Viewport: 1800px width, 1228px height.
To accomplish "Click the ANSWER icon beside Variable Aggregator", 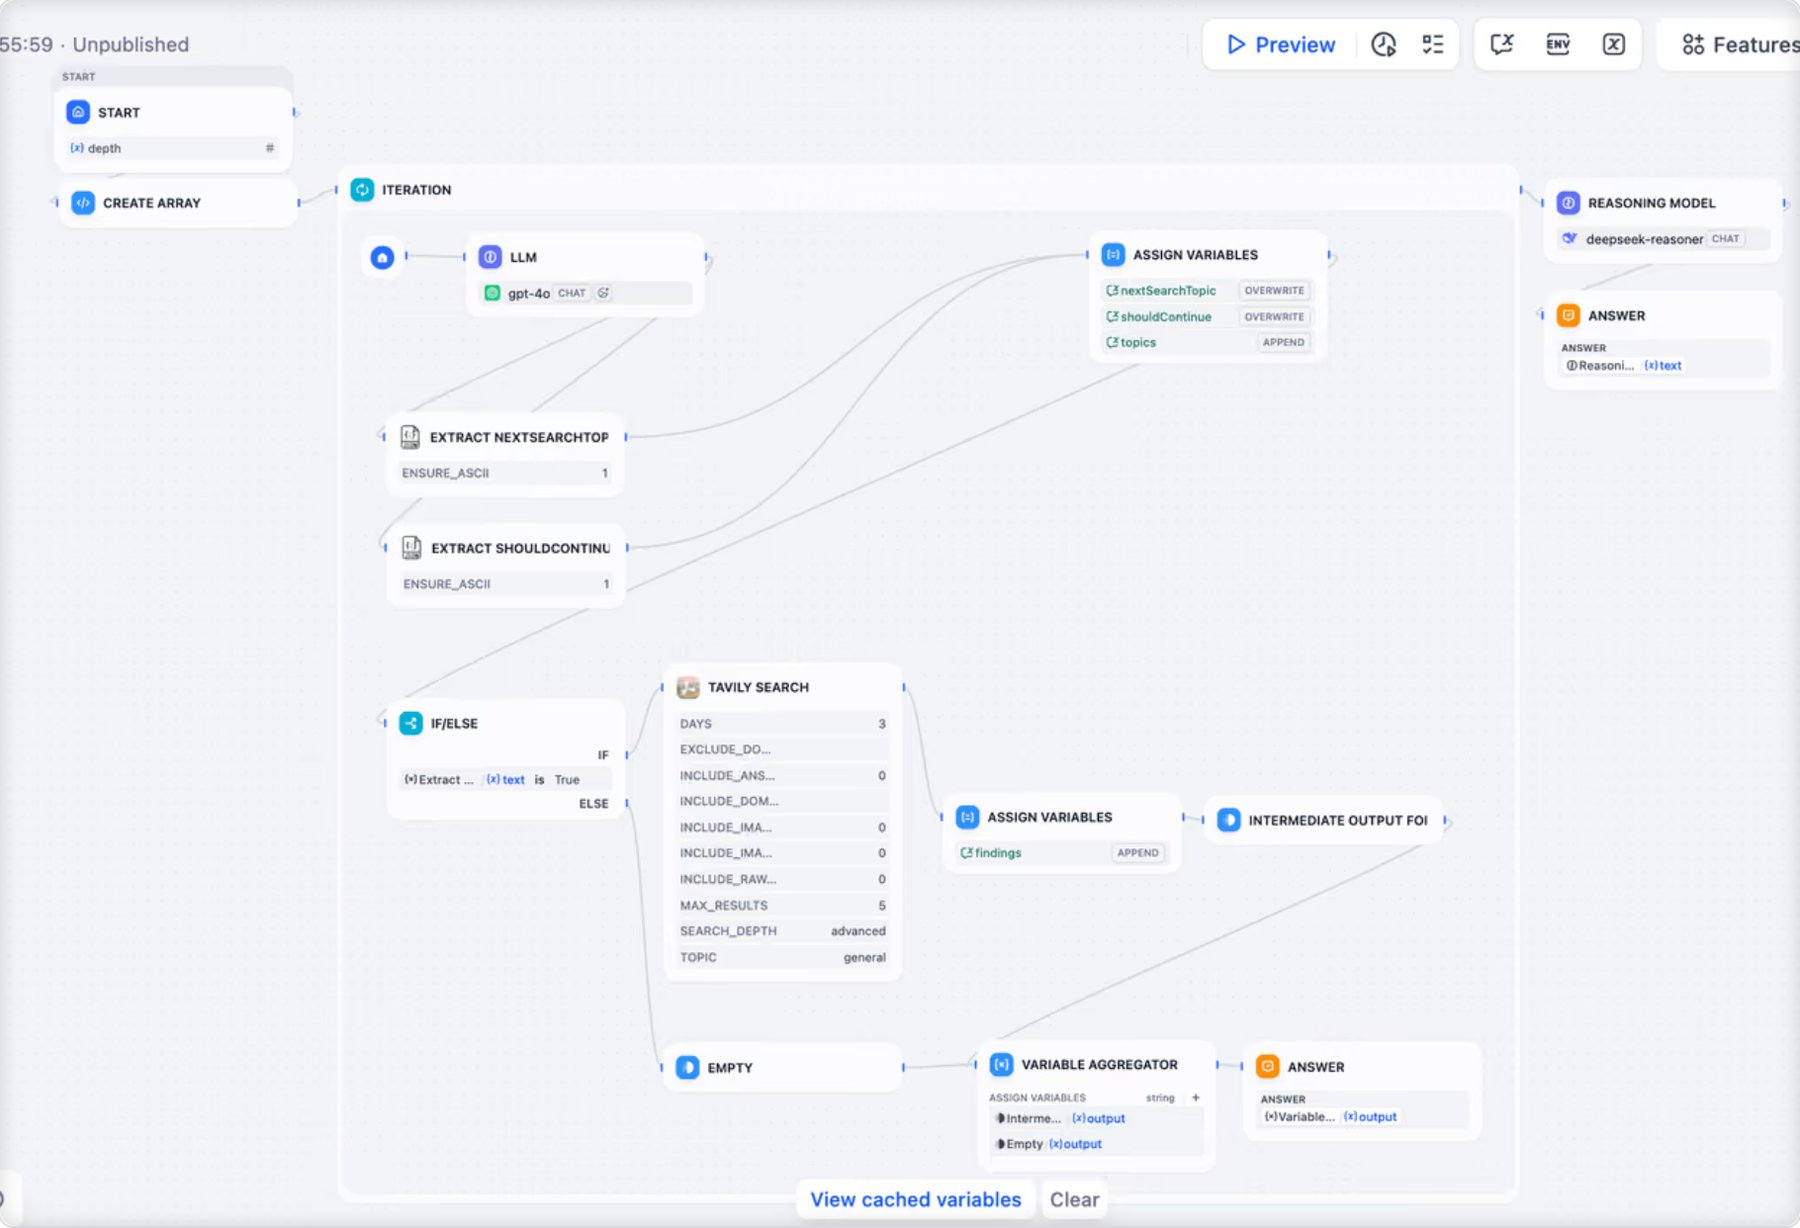I will point(1268,1067).
